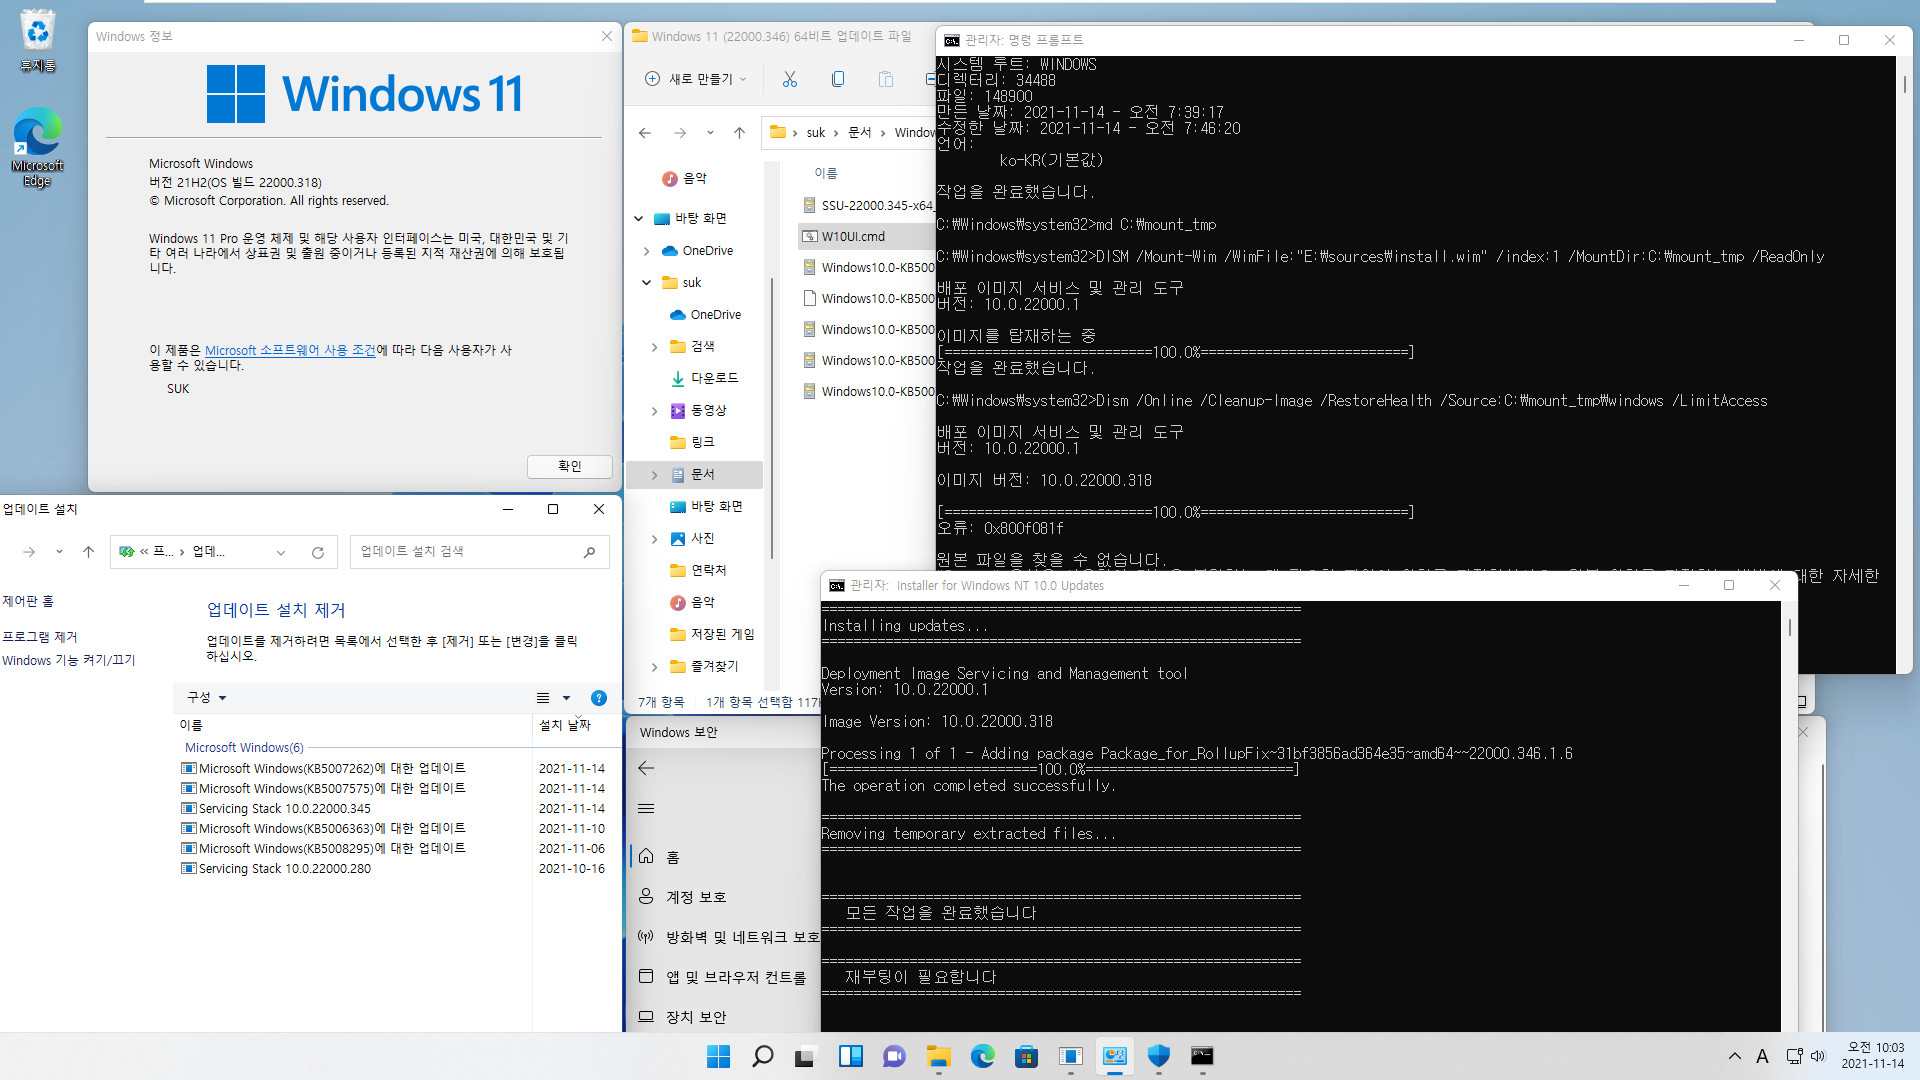Collapse the suk folder node
The width and height of the screenshot is (1920, 1080).
[x=647, y=283]
